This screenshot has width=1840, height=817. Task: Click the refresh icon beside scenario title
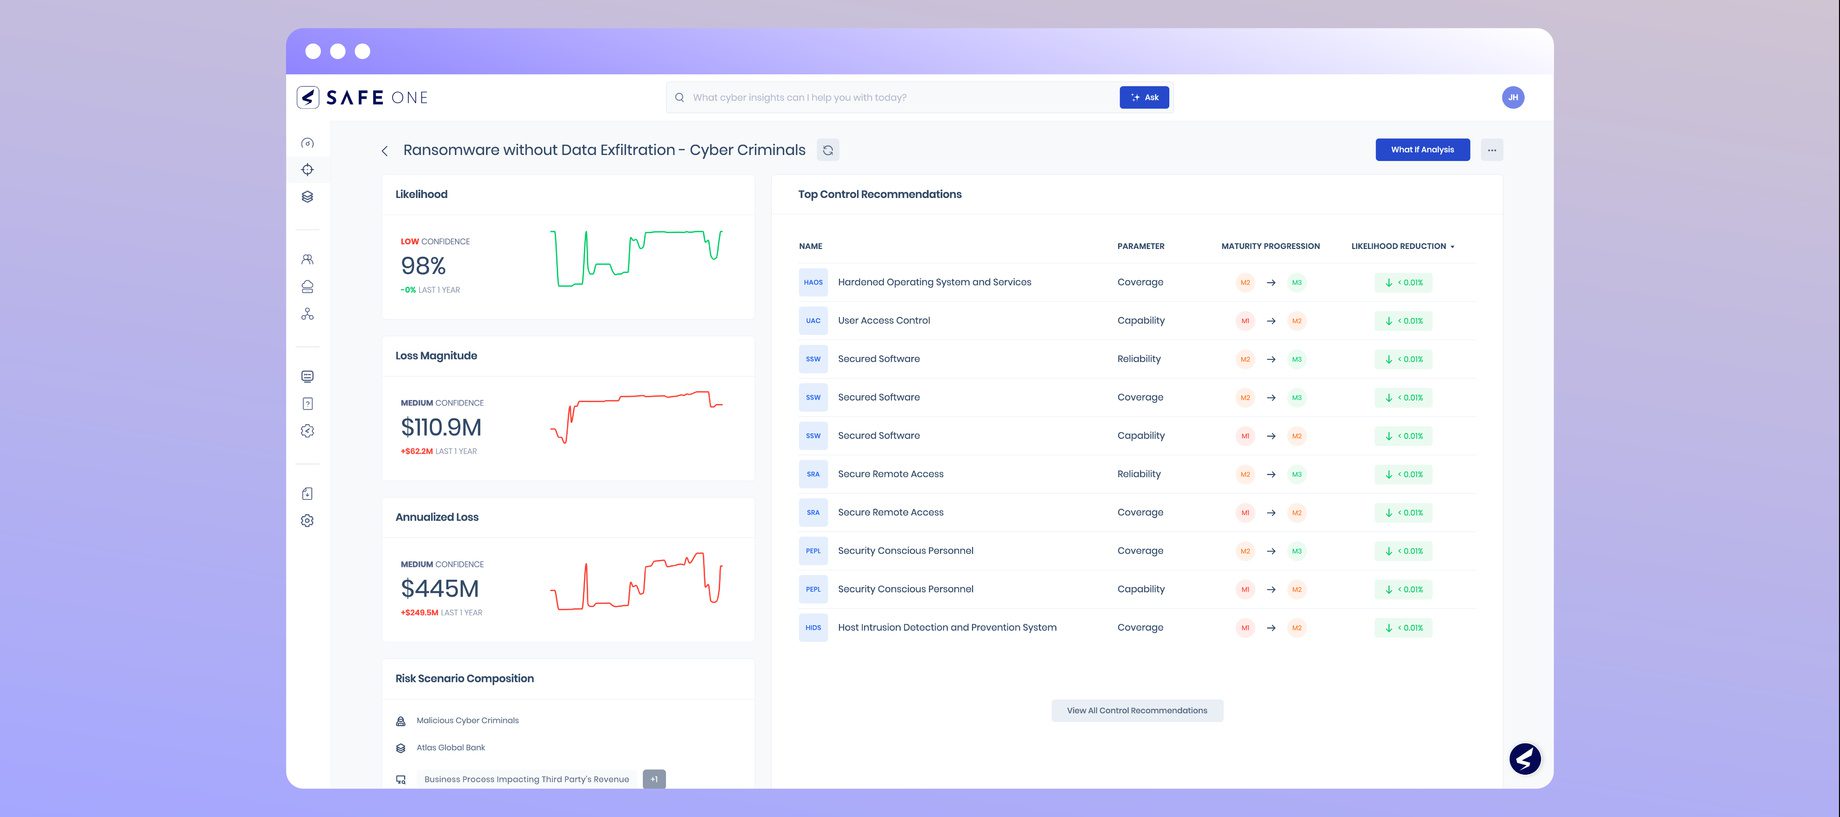828,150
